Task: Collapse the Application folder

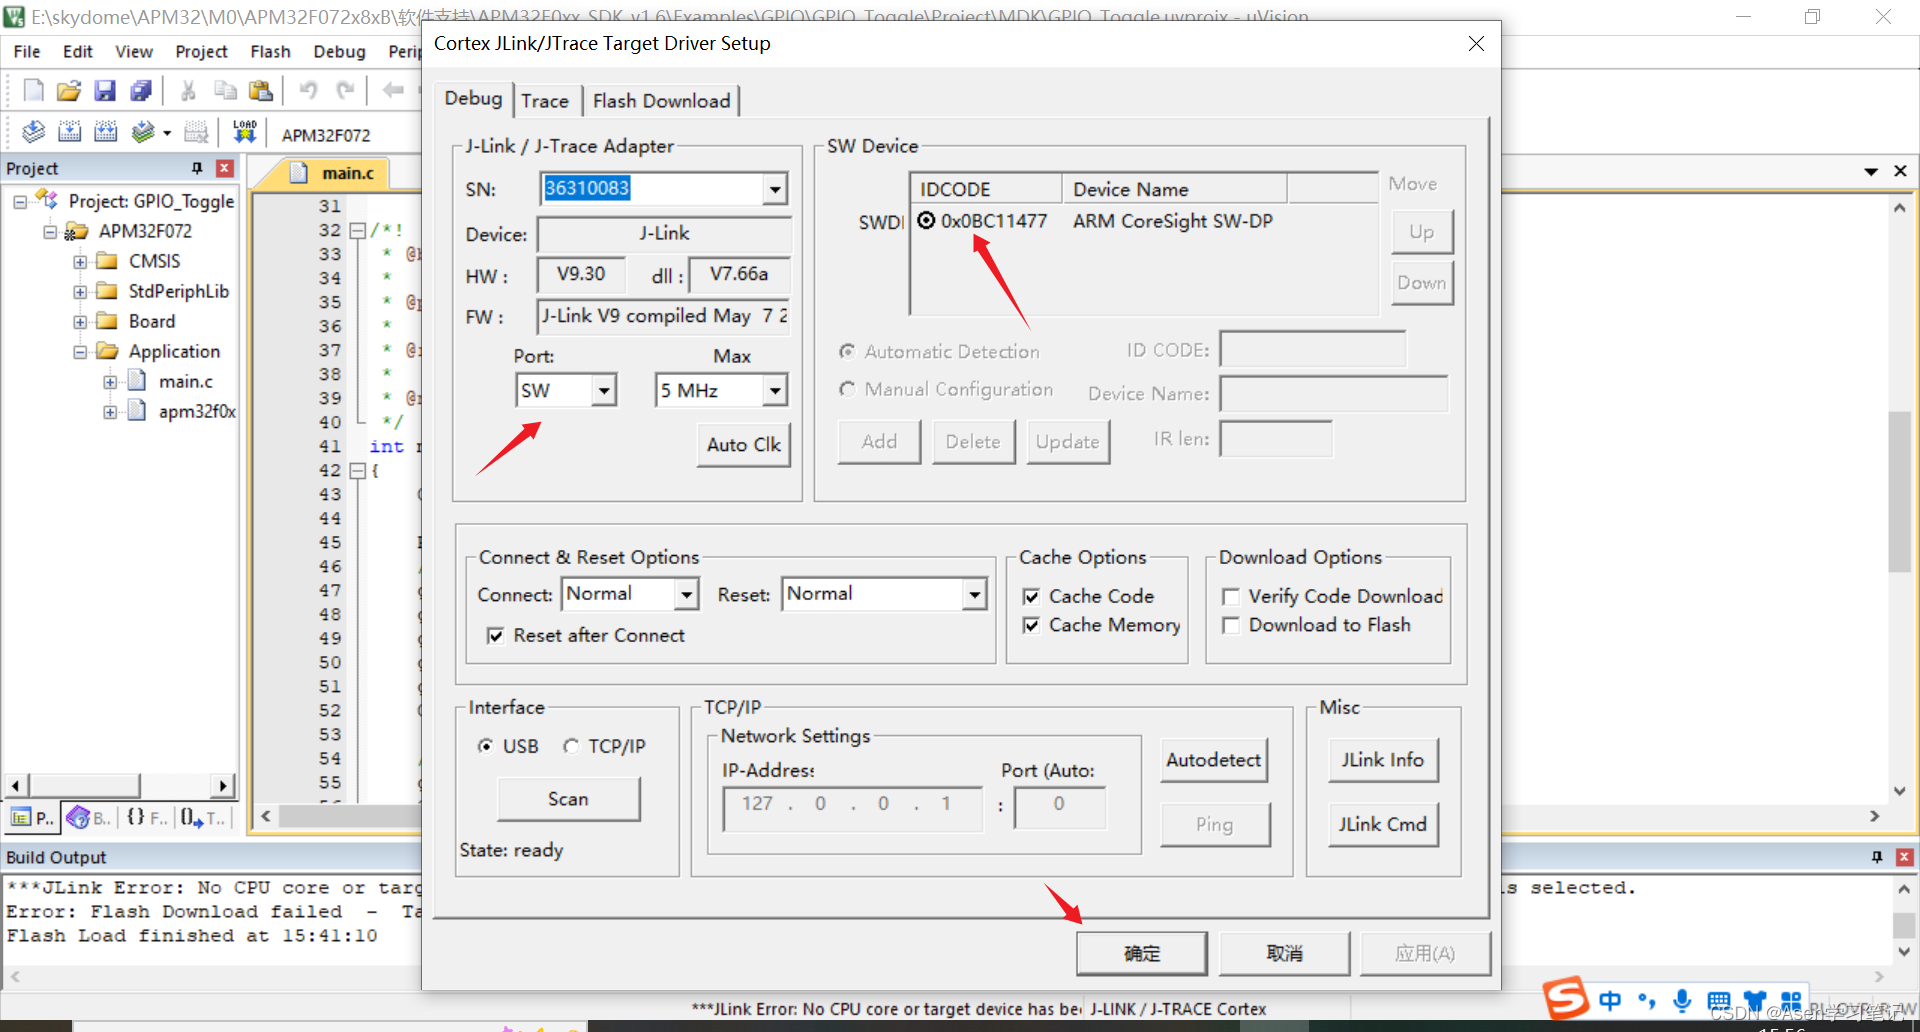Action: pos(80,352)
